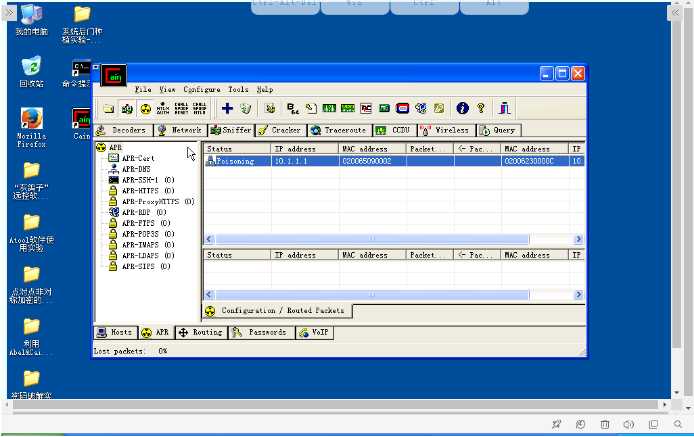694x437 pixels.
Task: Open the View menu
Action: click(x=167, y=89)
